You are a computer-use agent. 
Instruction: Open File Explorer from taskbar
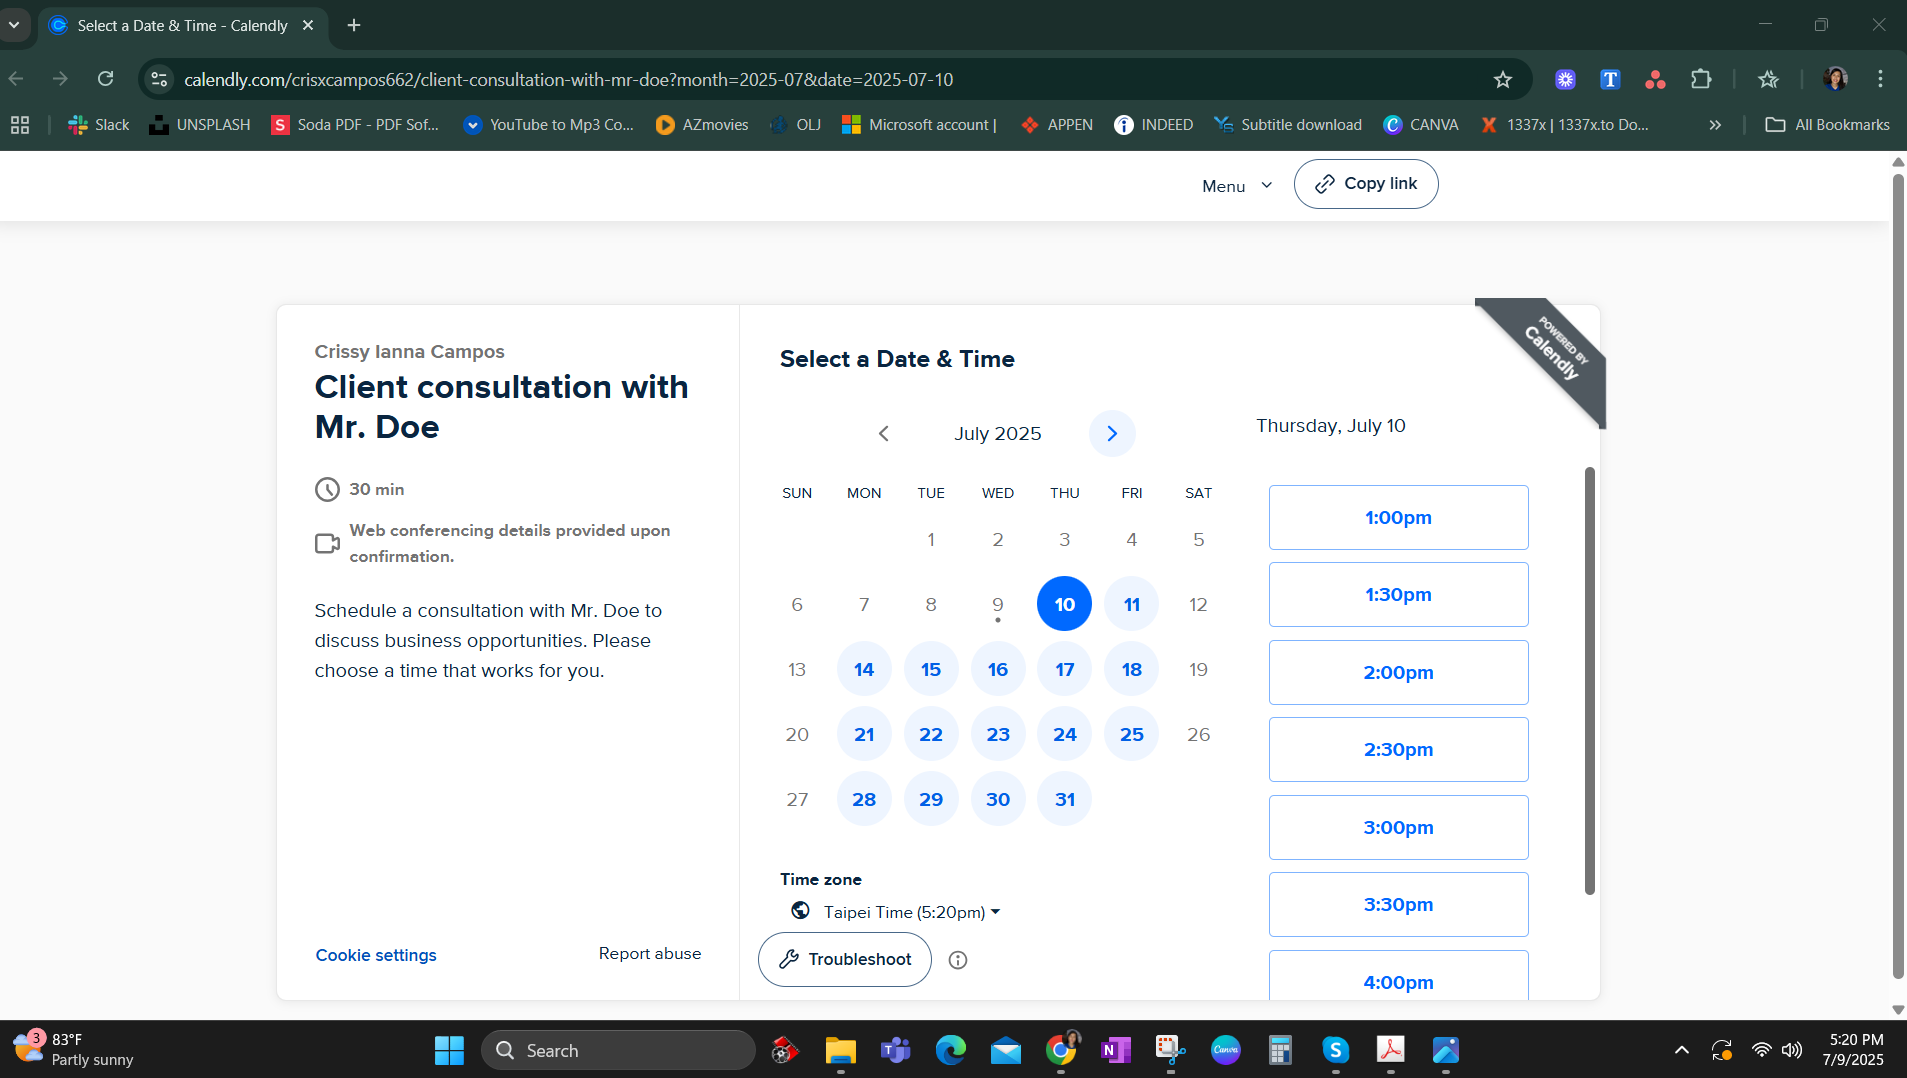tap(840, 1050)
